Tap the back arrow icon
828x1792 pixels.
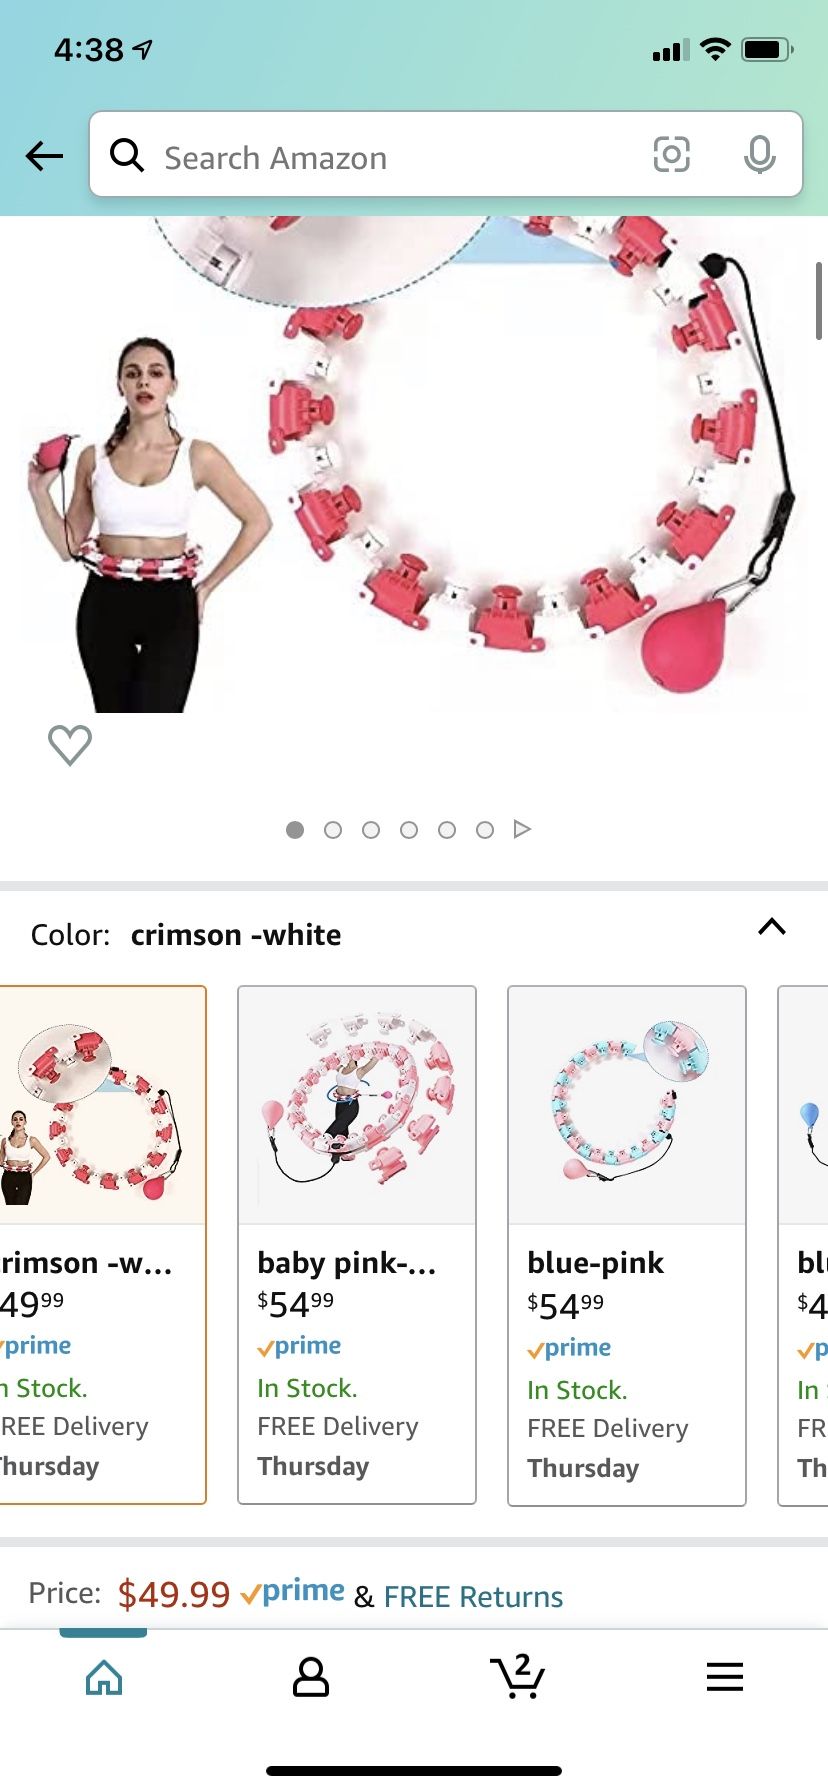tap(44, 156)
